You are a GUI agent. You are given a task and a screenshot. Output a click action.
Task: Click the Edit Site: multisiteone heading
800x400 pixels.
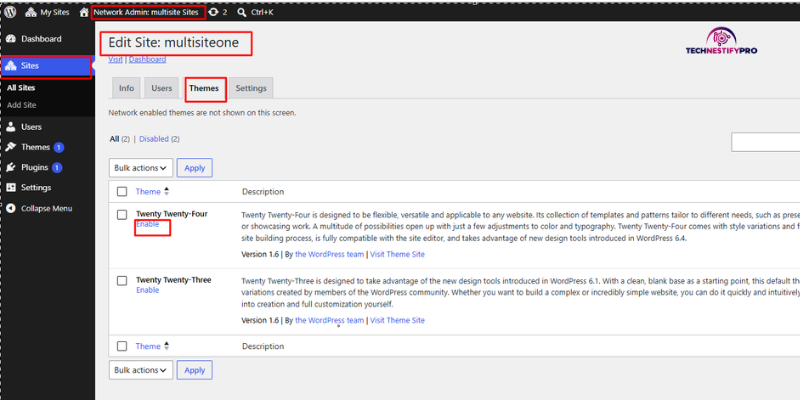173,43
